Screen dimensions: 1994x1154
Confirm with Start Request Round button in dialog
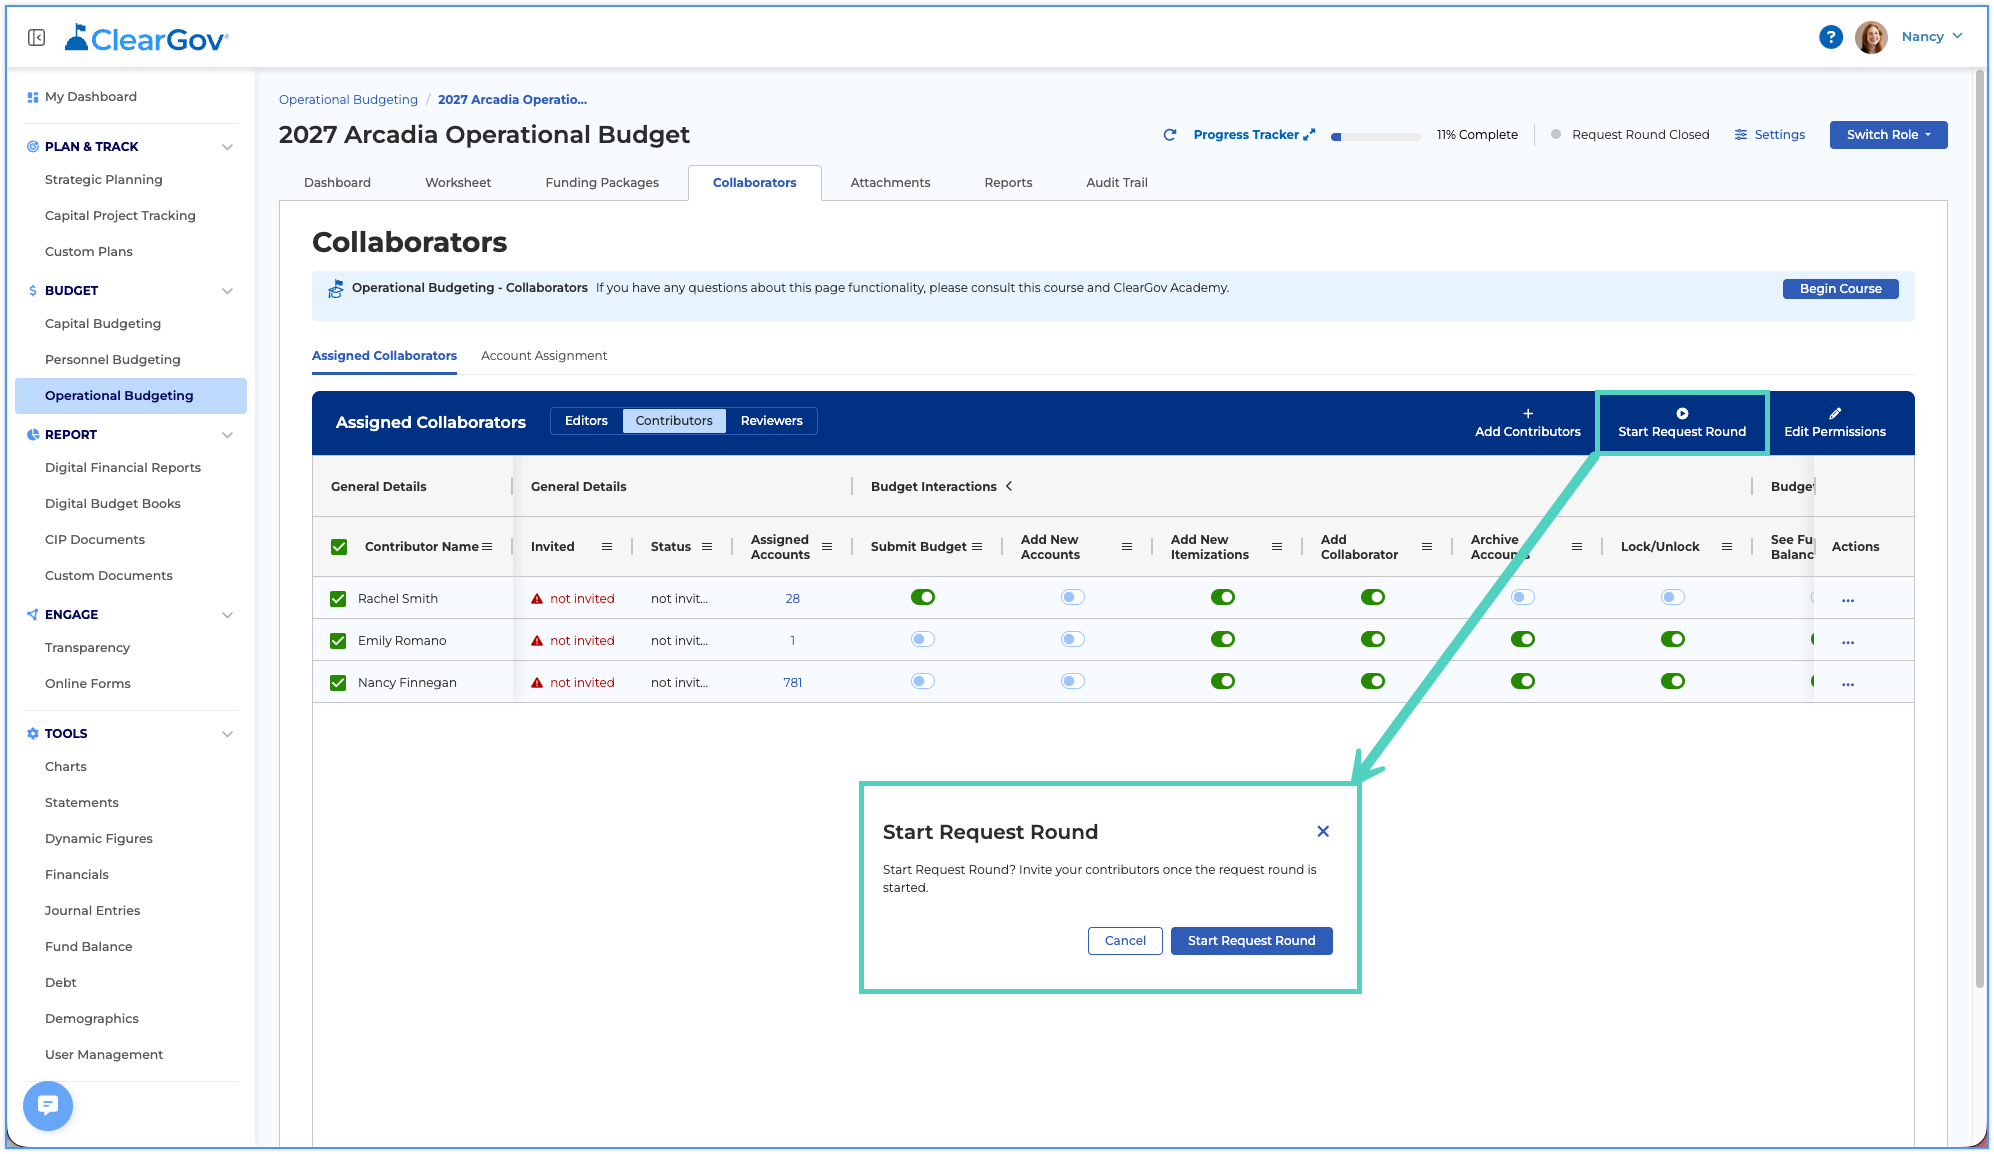(1251, 941)
